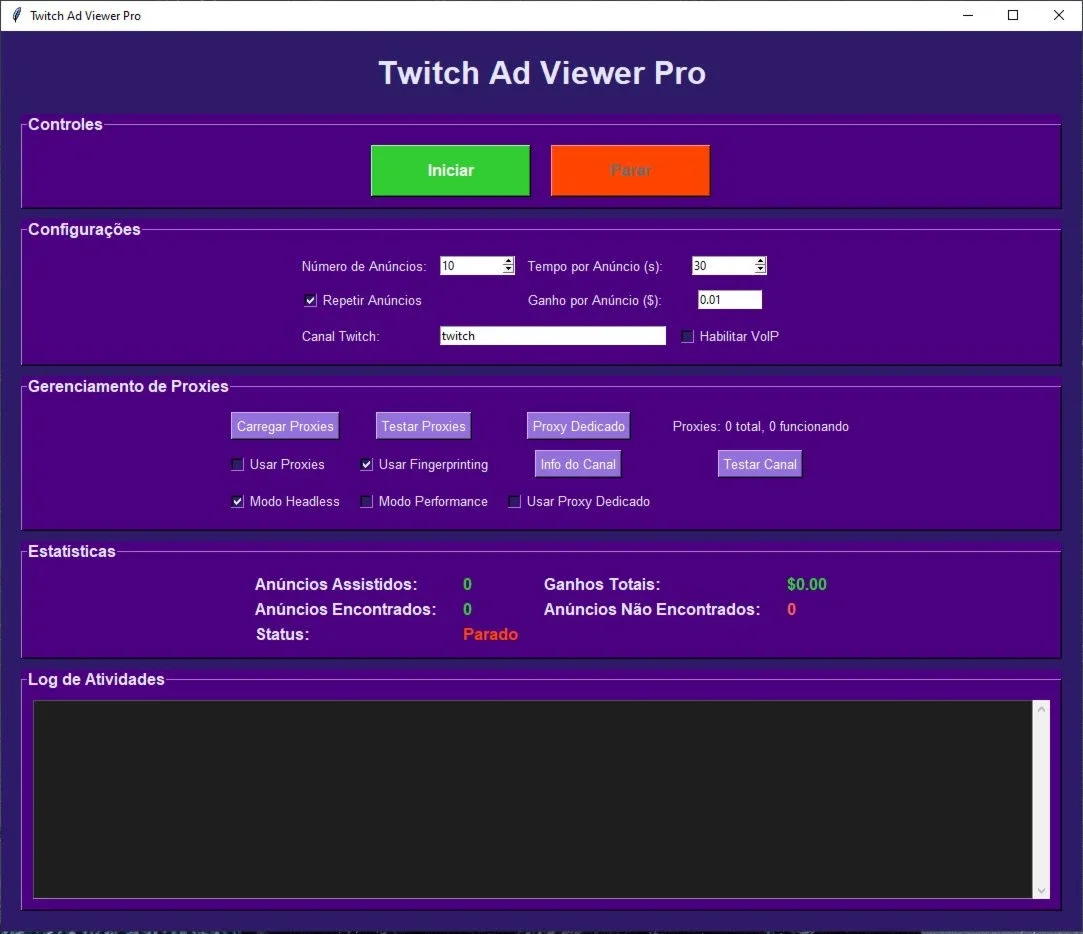Increase Número de Anúncios with up arrow
This screenshot has height=934, width=1083.
point(508,261)
